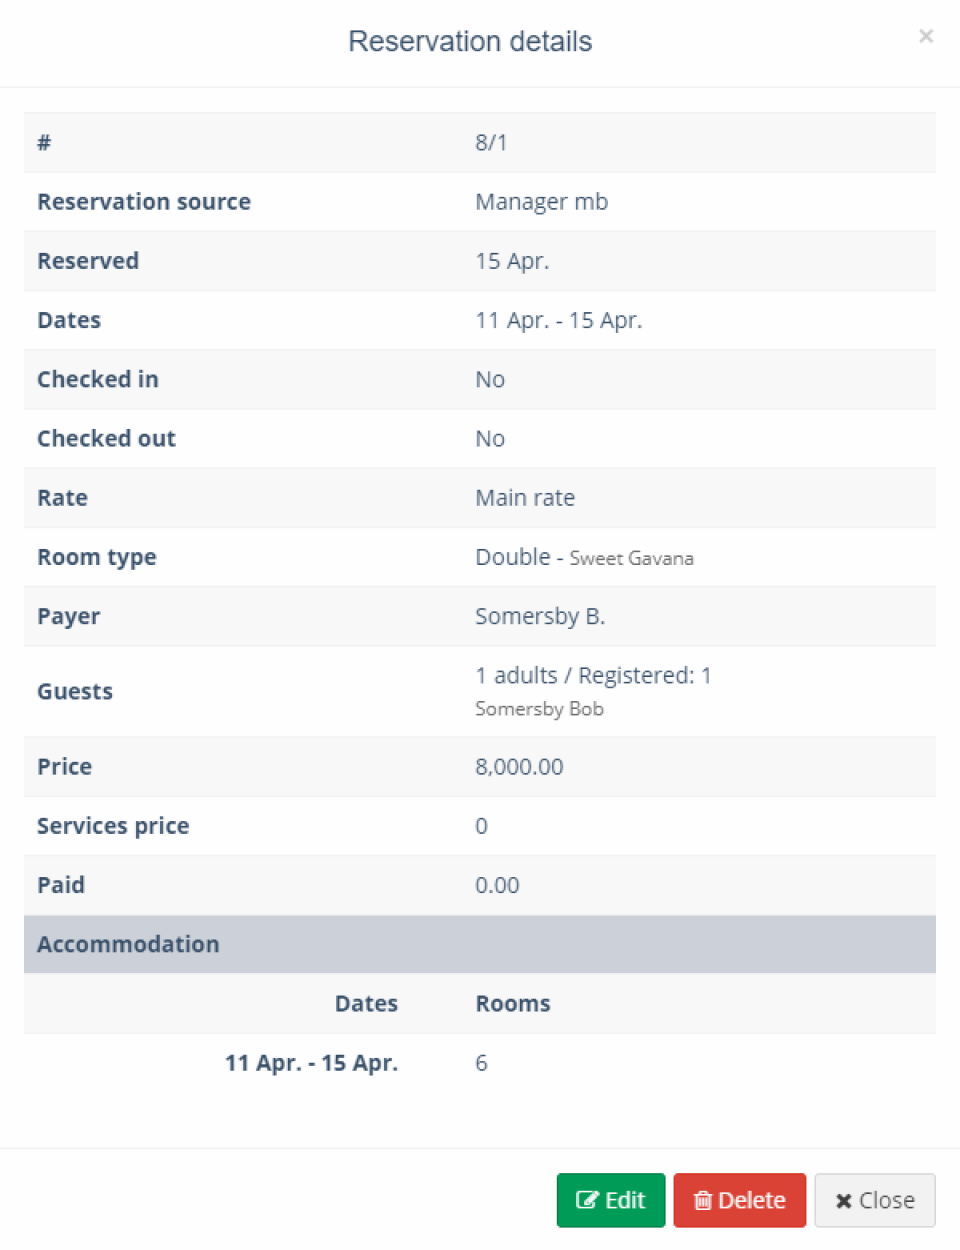The width and height of the screenshot is (960, 1250).
Task: Select the Accommodation section header
Action: click(128, 944)
